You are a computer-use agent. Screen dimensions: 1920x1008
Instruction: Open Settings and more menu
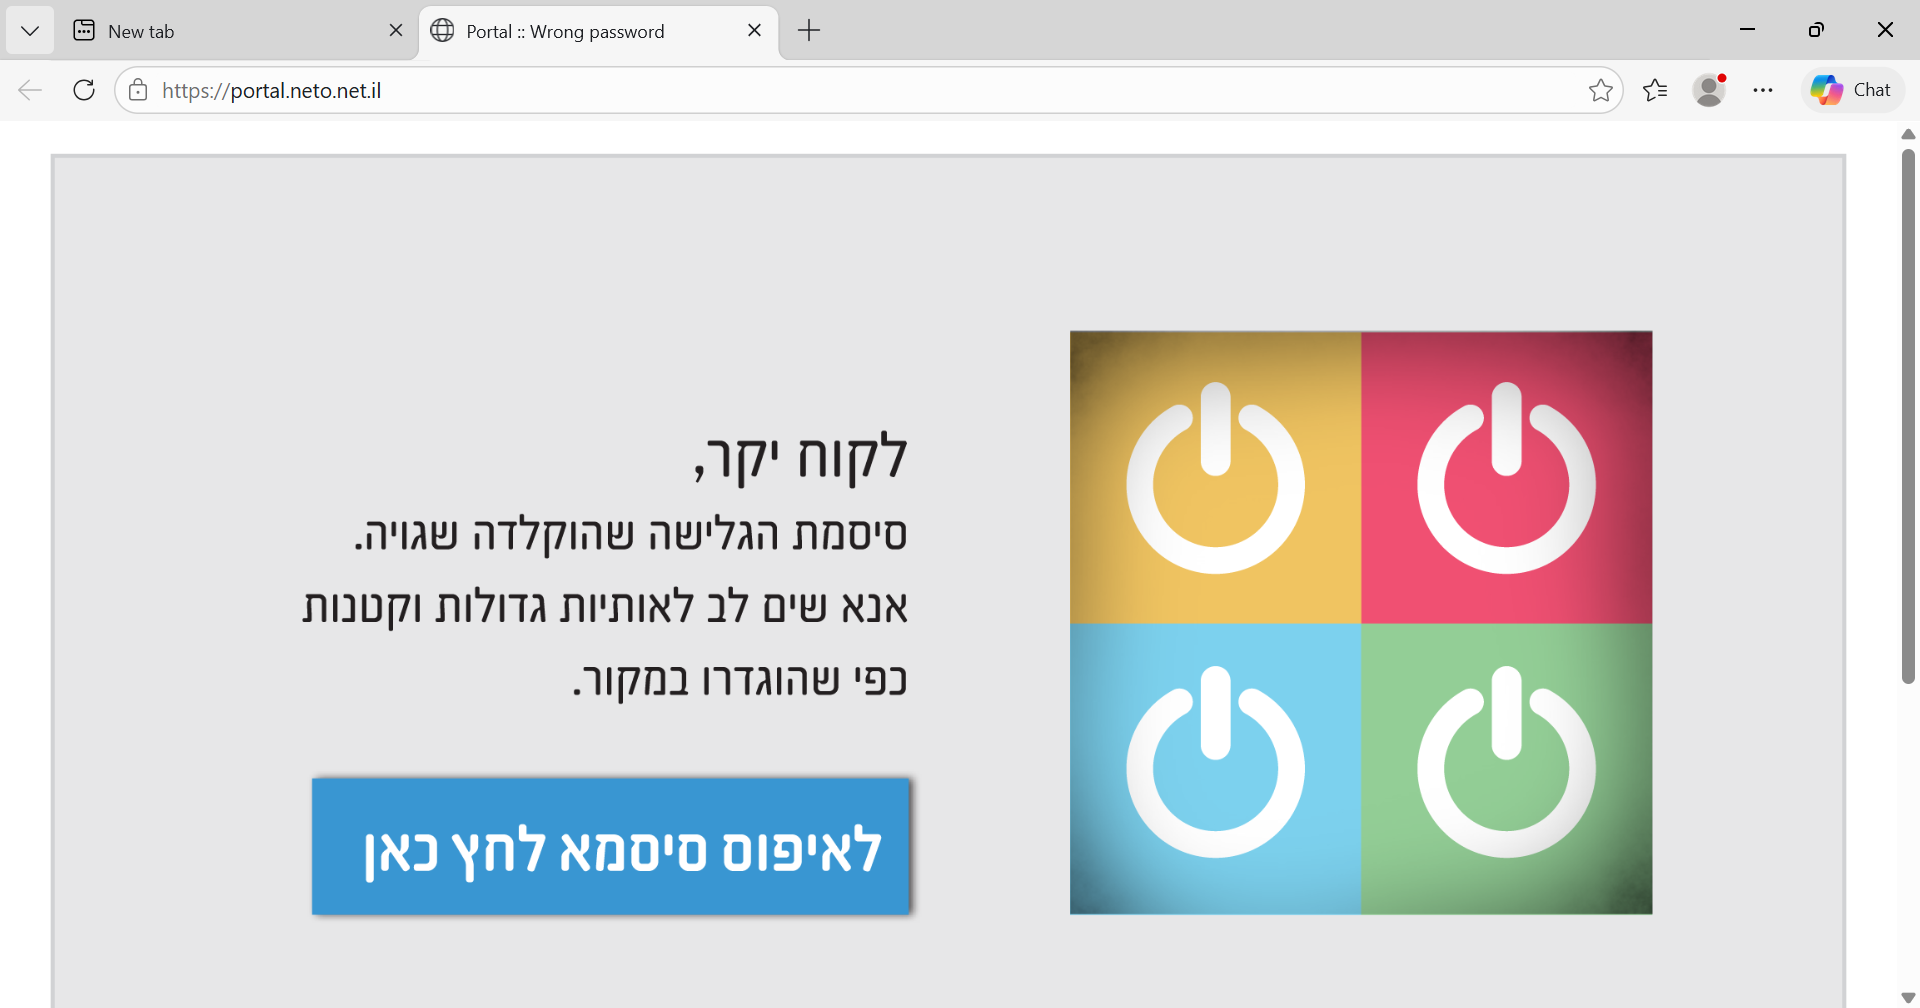point(1763,90)
